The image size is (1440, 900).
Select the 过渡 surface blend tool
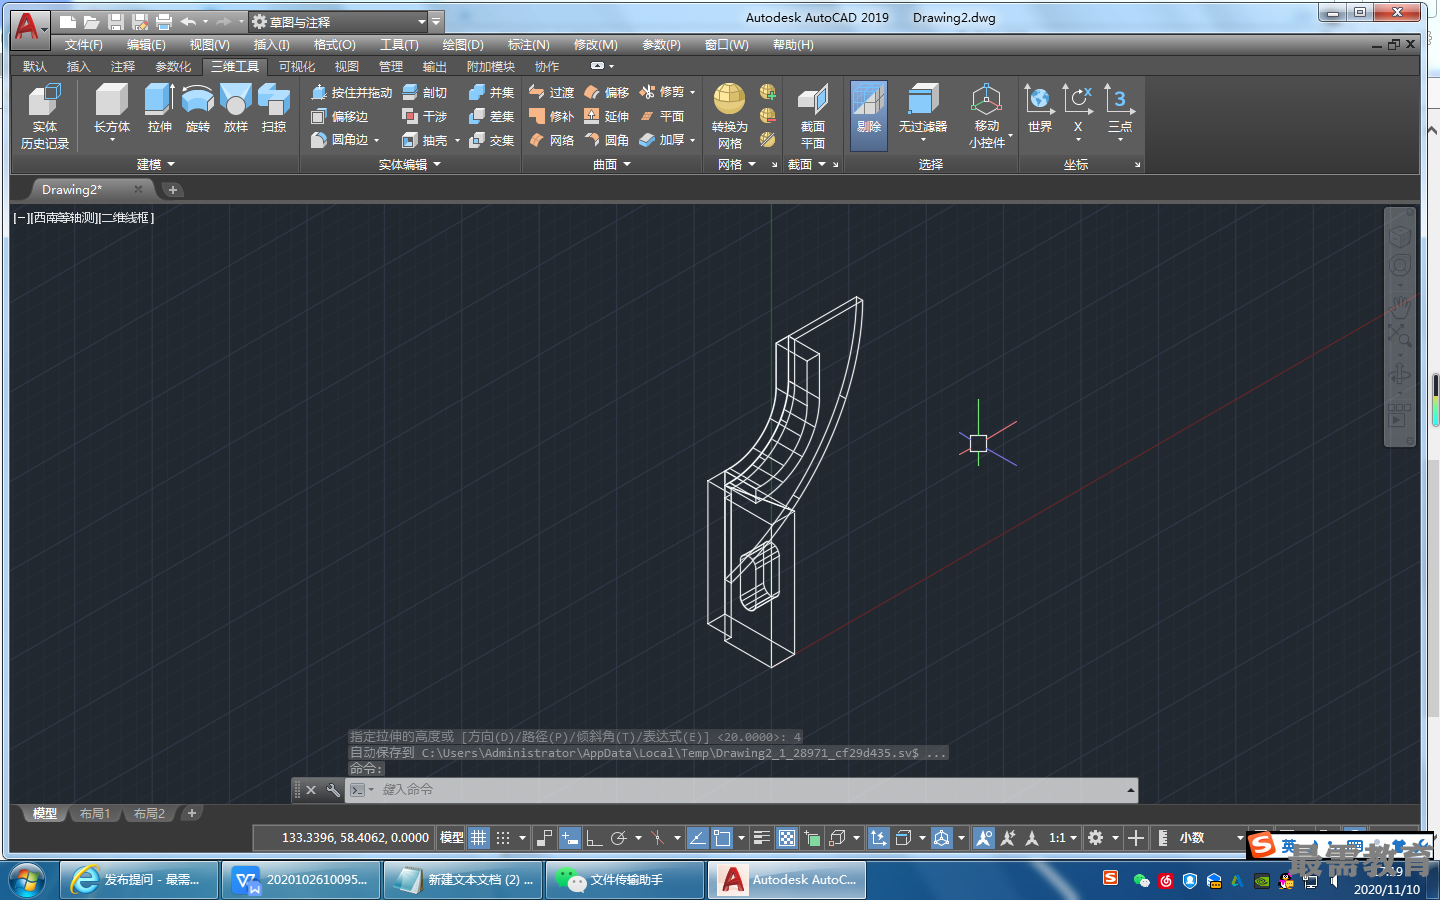(x=552, y=92)
